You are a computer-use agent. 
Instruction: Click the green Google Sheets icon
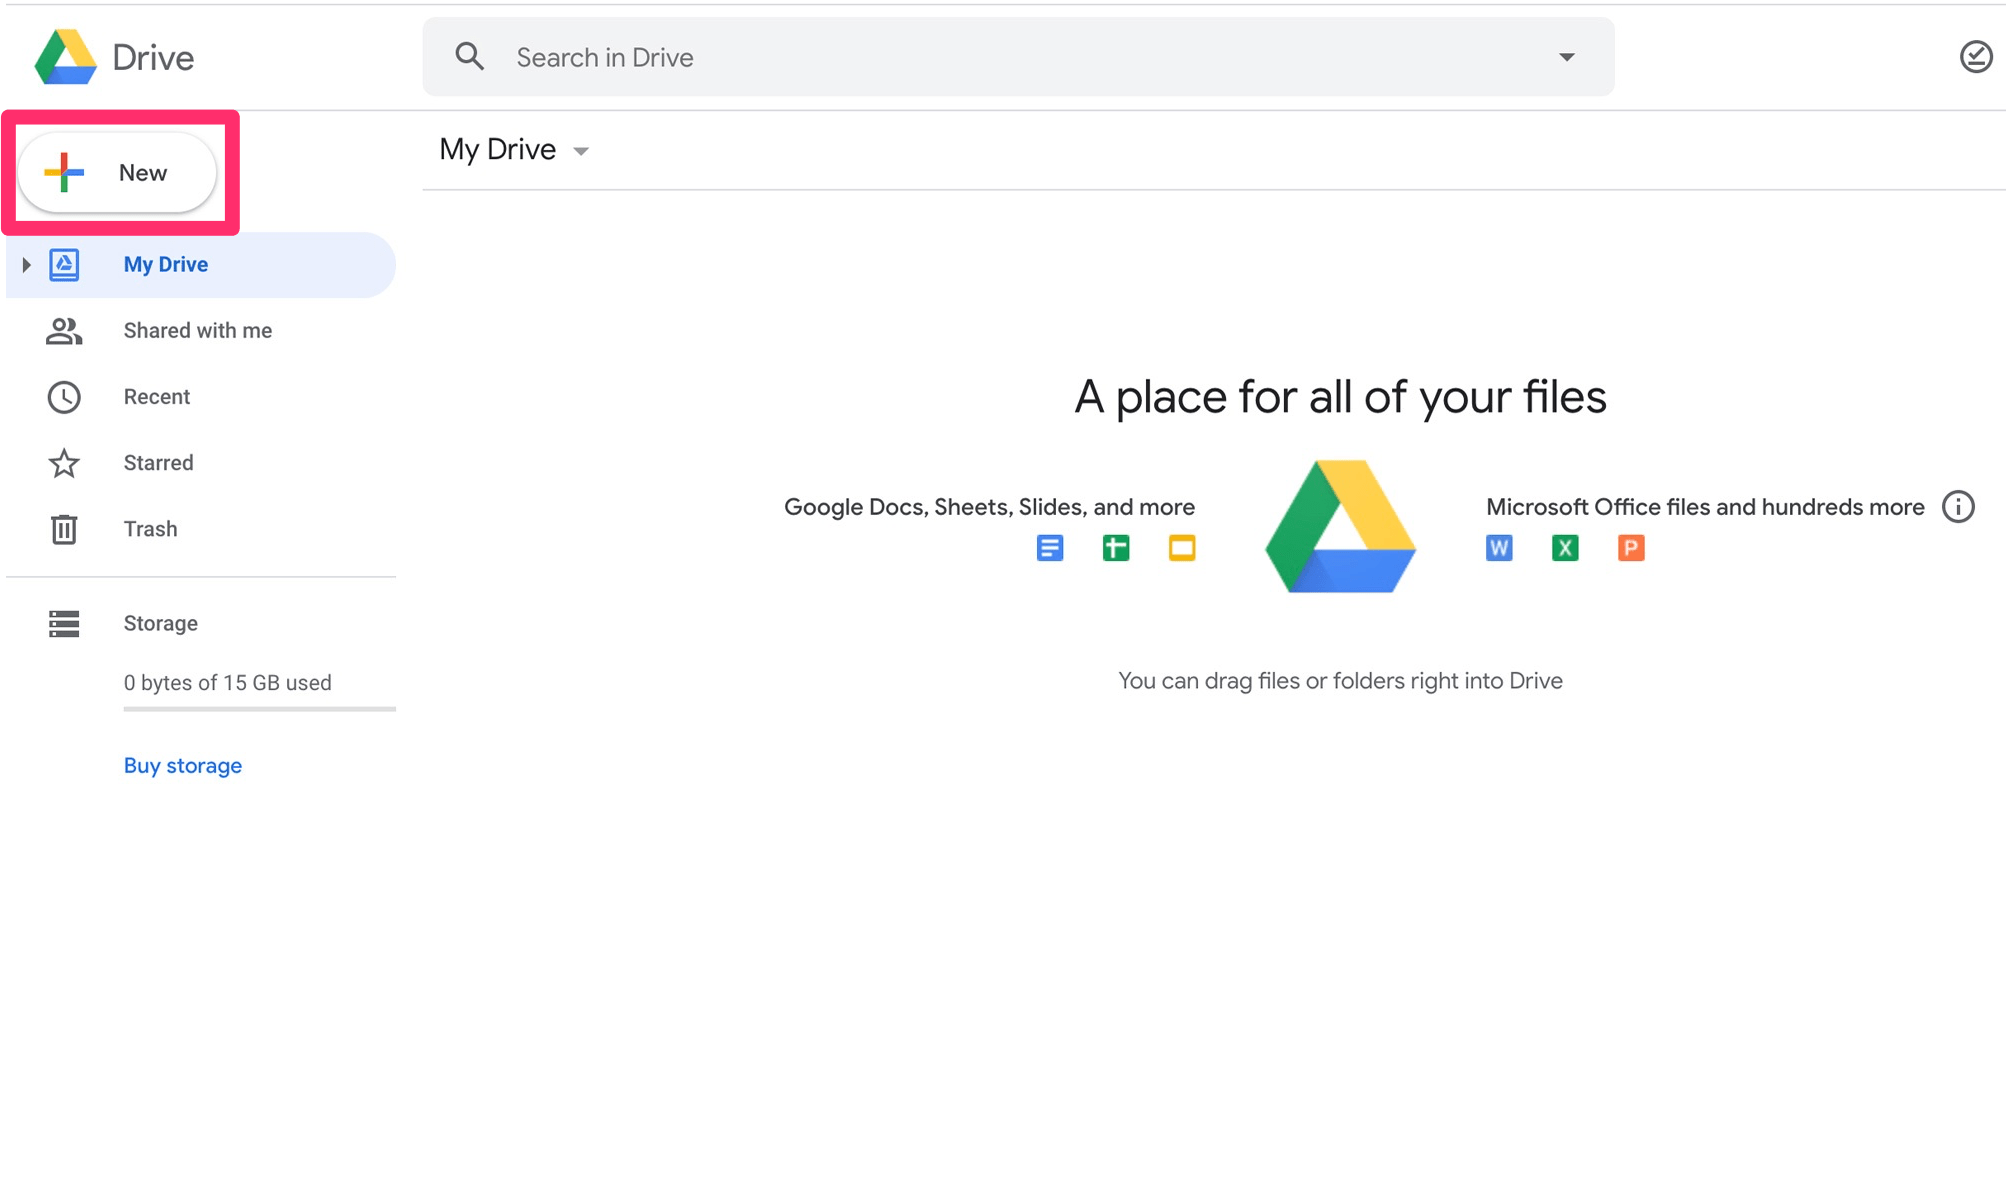pos(1115,548)
